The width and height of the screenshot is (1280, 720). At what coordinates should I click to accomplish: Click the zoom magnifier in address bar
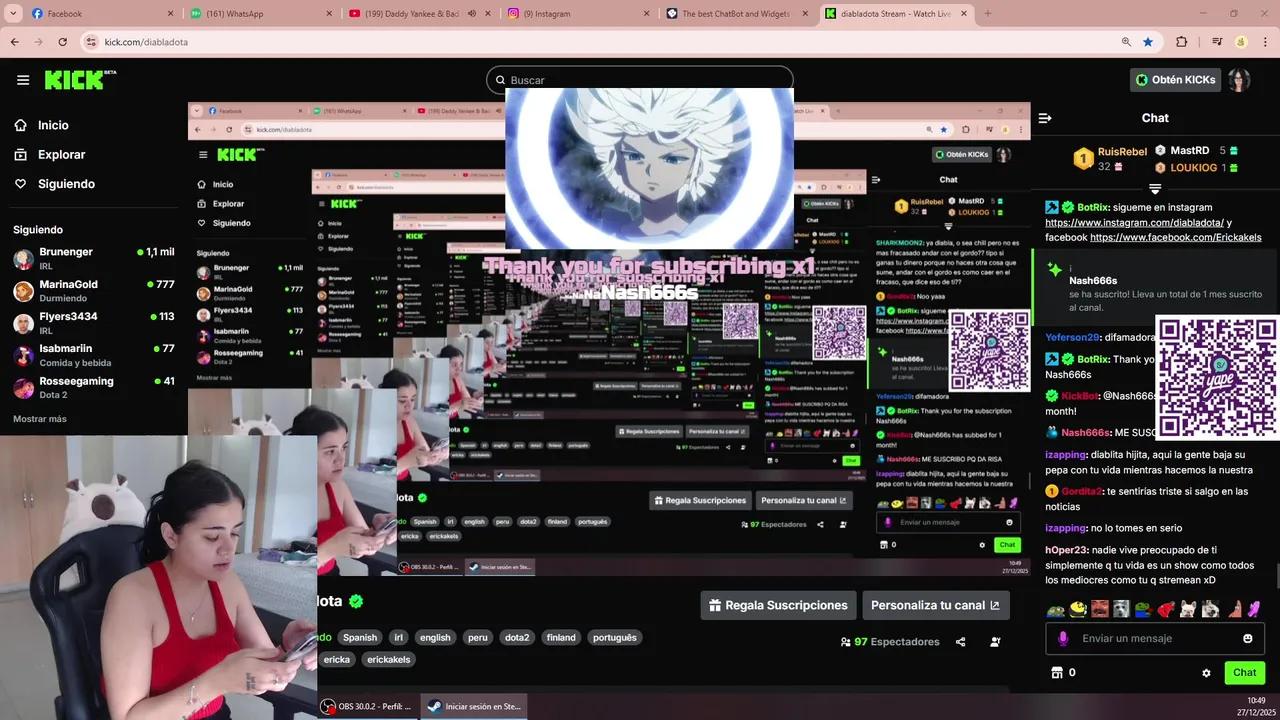point(1126,42)
